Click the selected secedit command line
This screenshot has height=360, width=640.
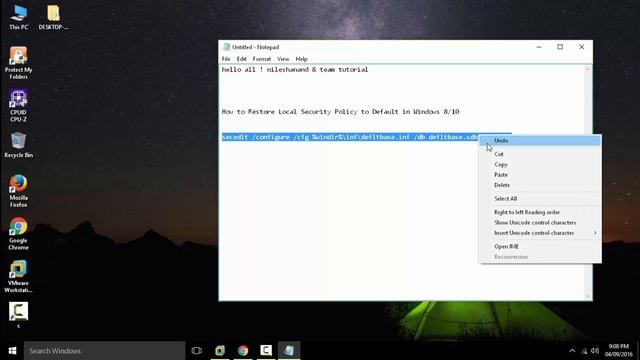click(350, 137)
